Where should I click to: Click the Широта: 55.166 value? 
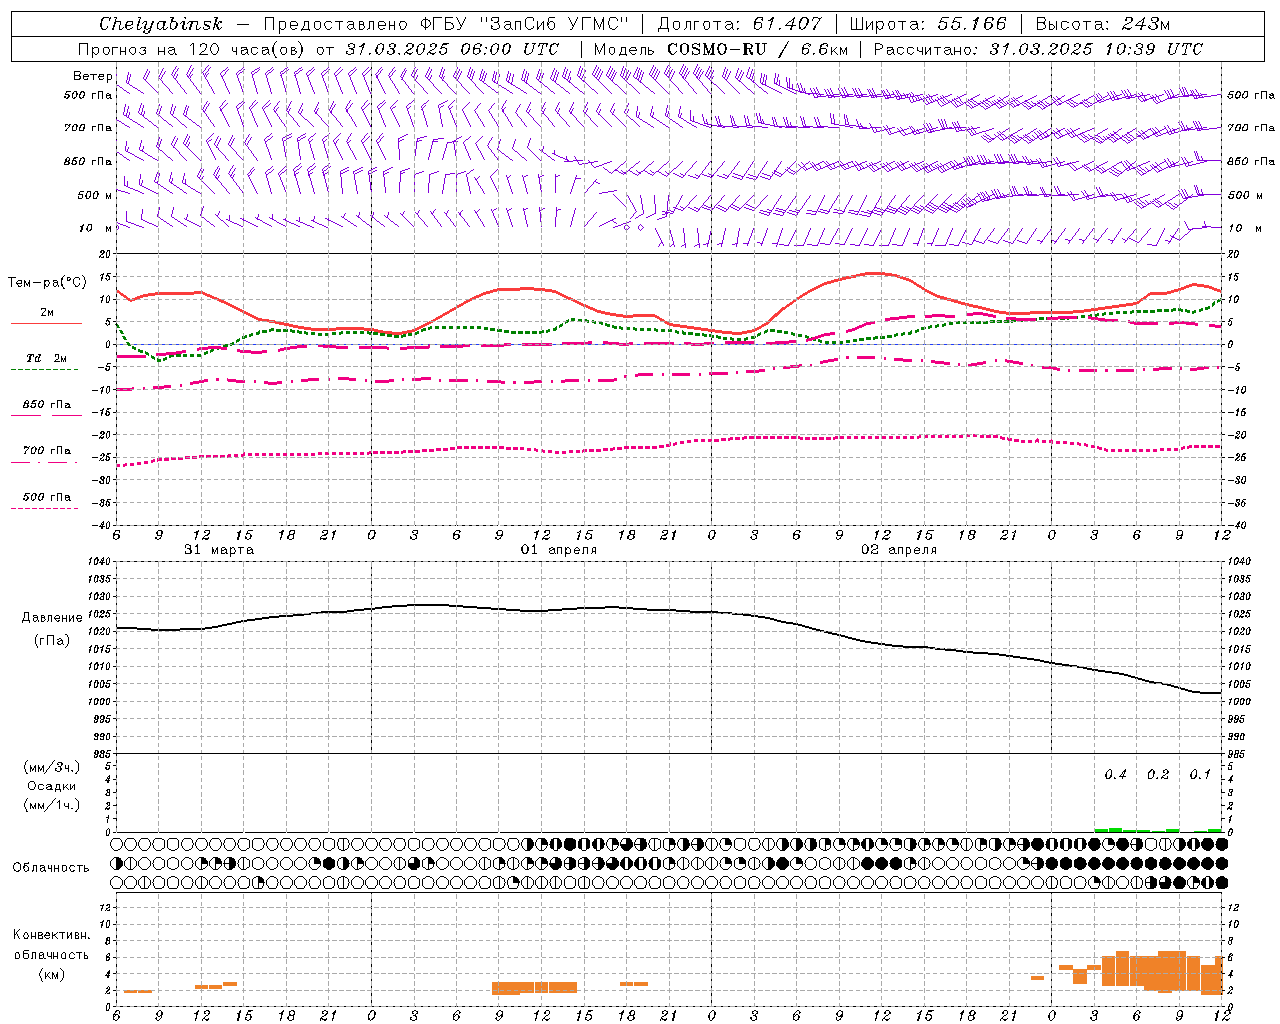pyautogui.click(x=928, y=24)
